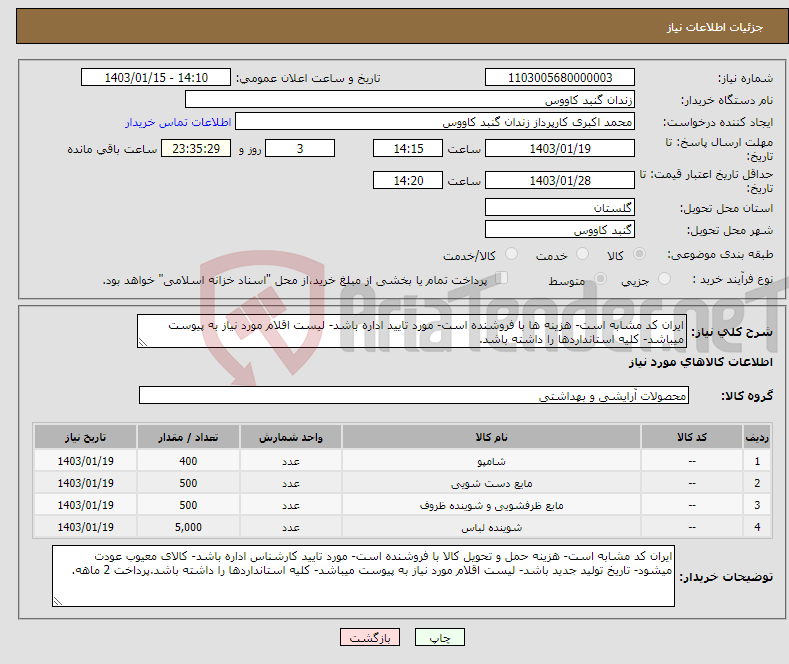Select the کالا radio button
This screenshot has width=789, height=664.
click(x=639, y=254)
